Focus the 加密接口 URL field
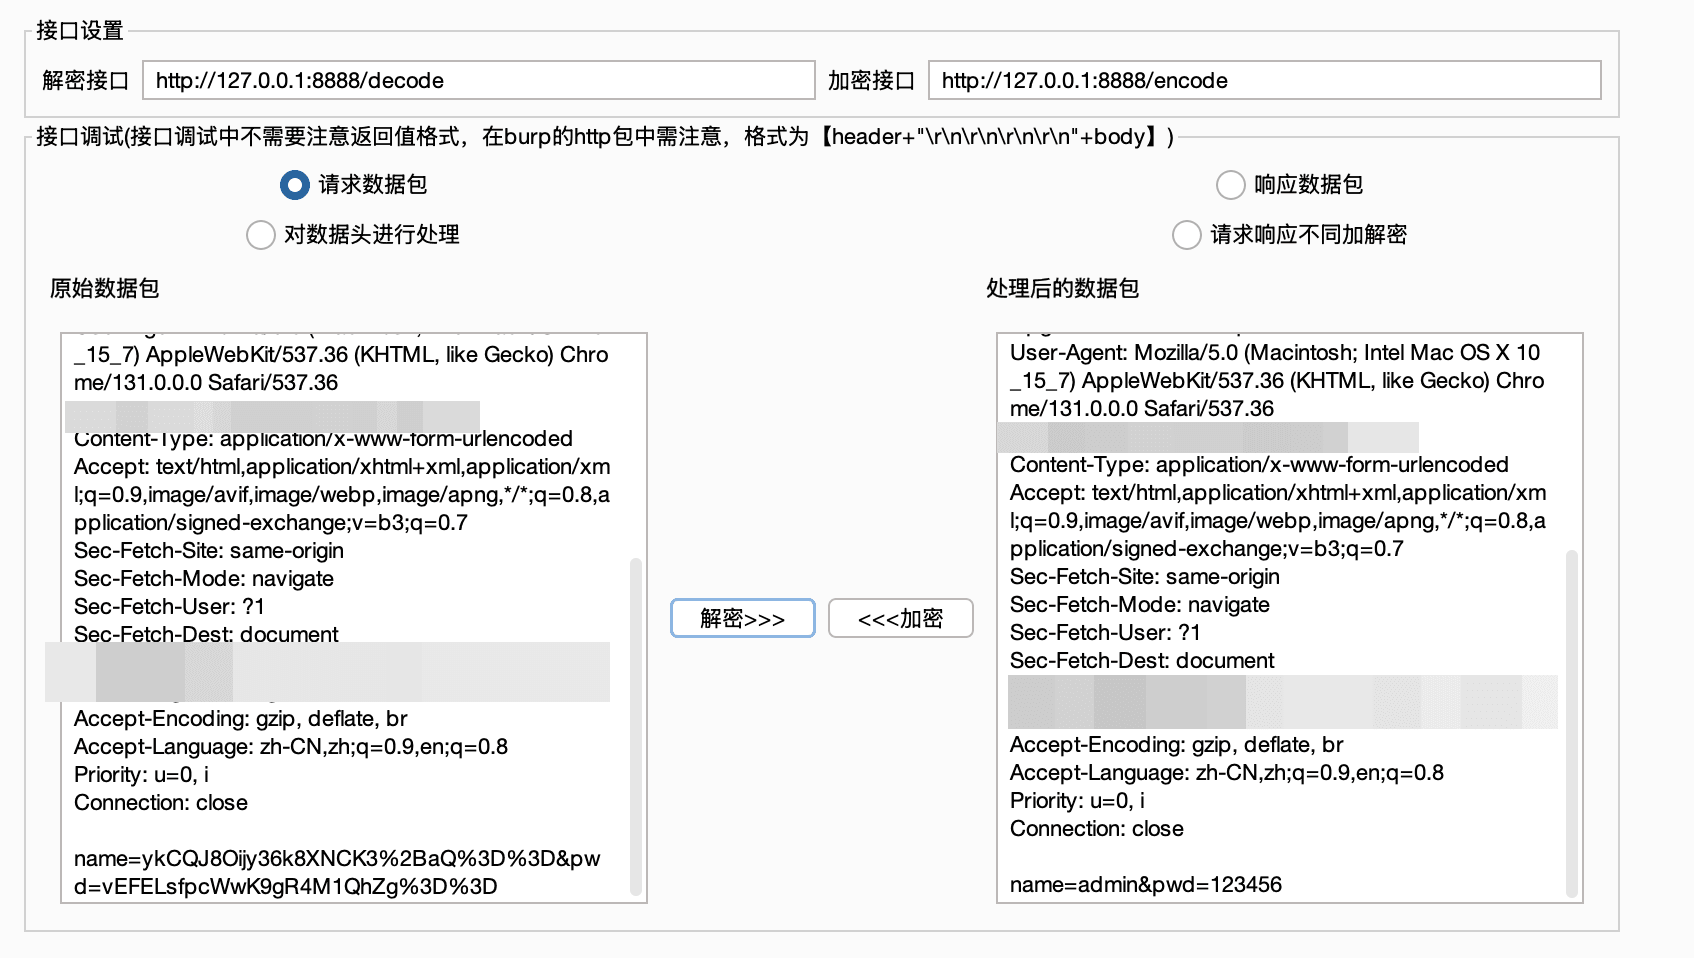 tap(1264, 80)
